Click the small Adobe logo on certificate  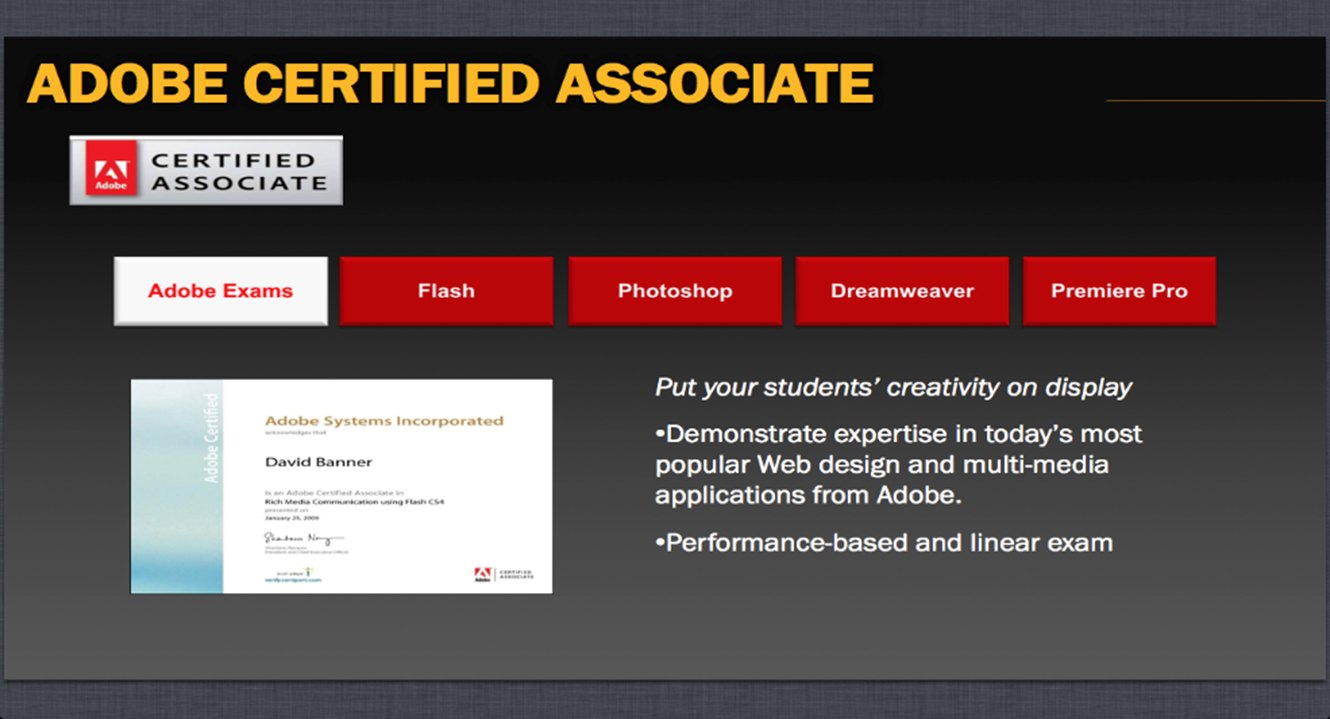(483, 574)
